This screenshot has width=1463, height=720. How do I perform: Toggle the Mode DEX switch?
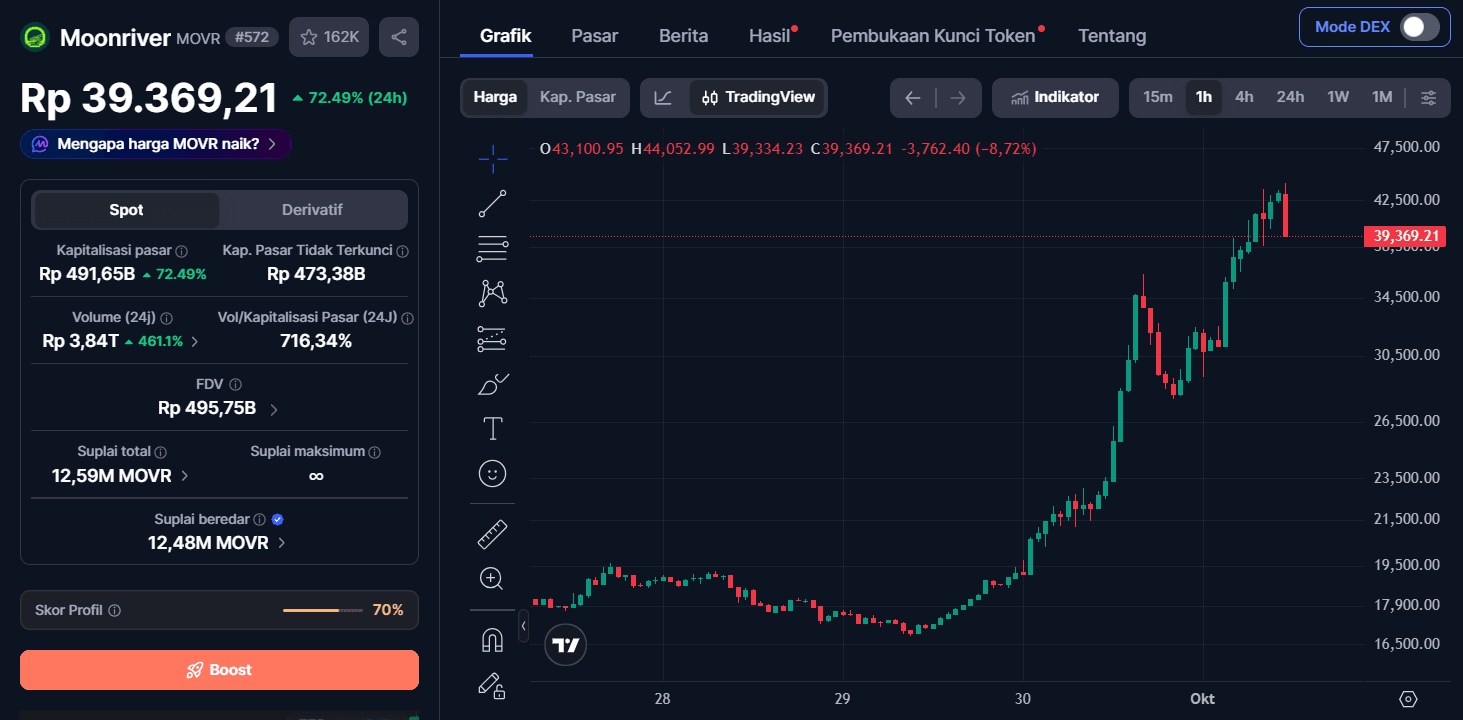(x=1420, y=27)
